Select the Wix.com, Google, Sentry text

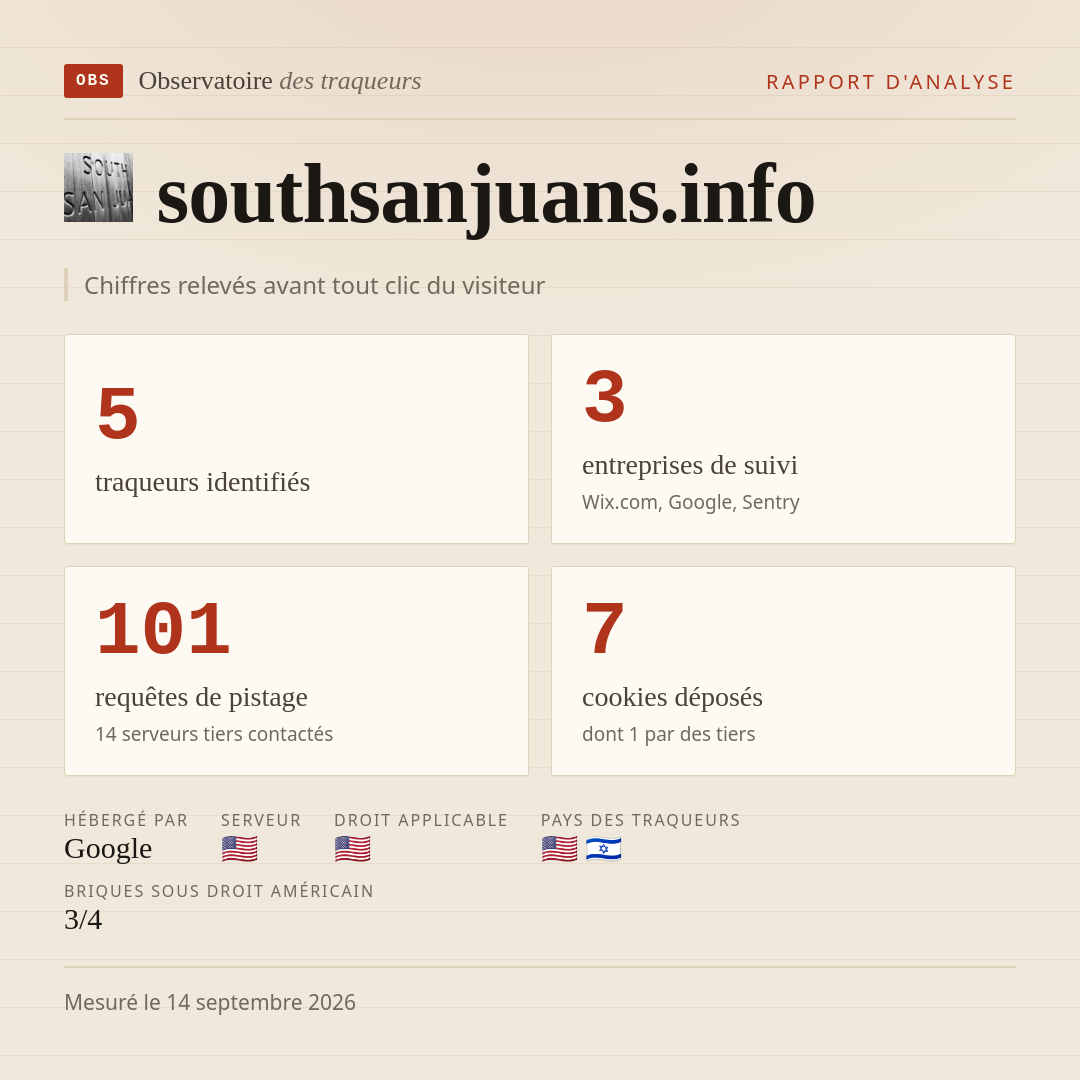pyautogui.click(x=691, y=502)
